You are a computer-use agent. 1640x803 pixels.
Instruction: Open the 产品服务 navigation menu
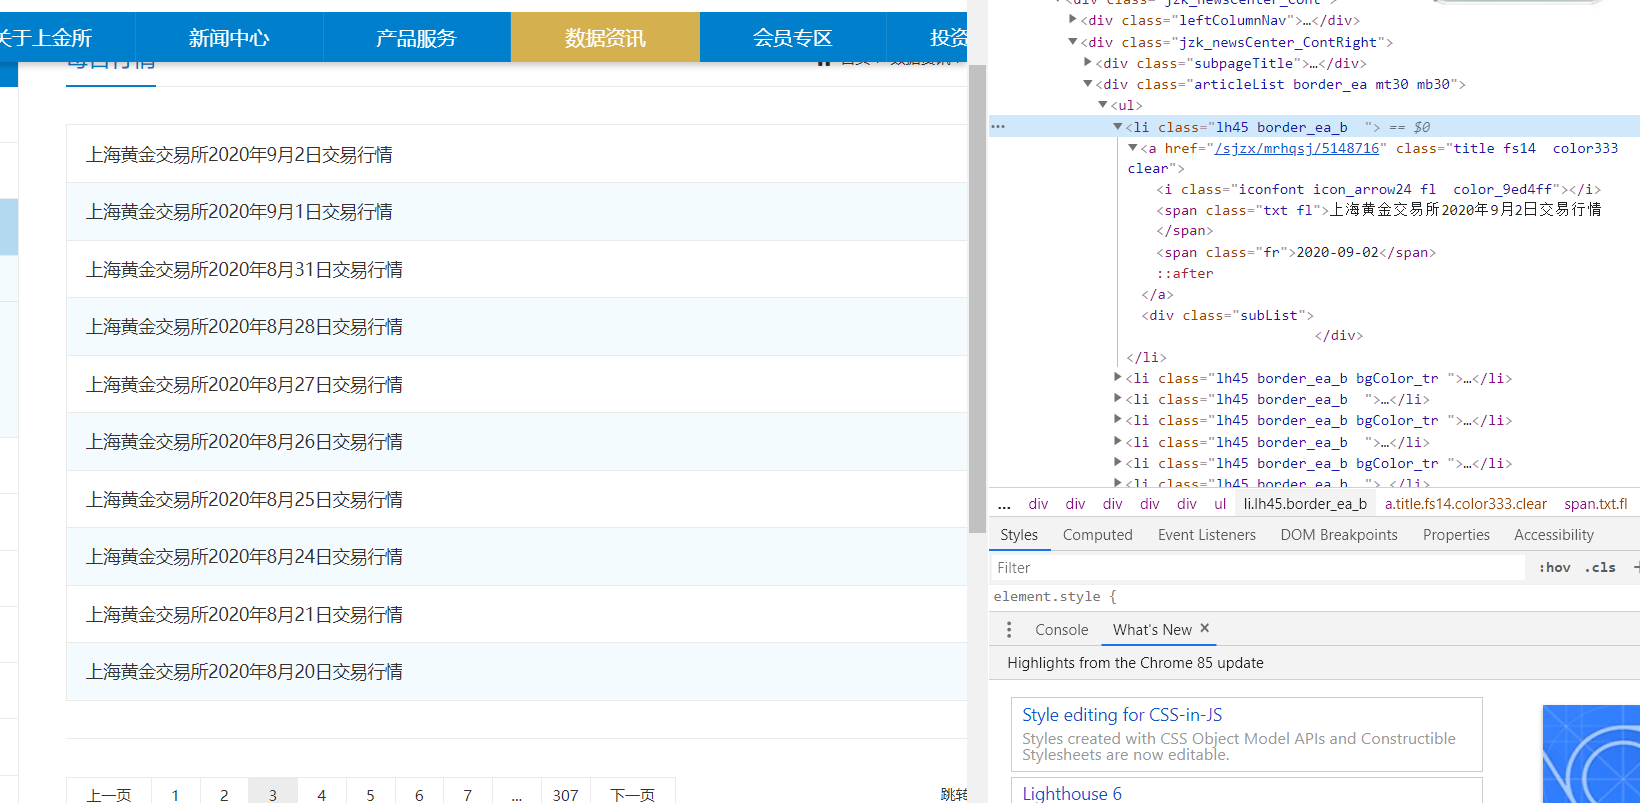click(417, 38)
